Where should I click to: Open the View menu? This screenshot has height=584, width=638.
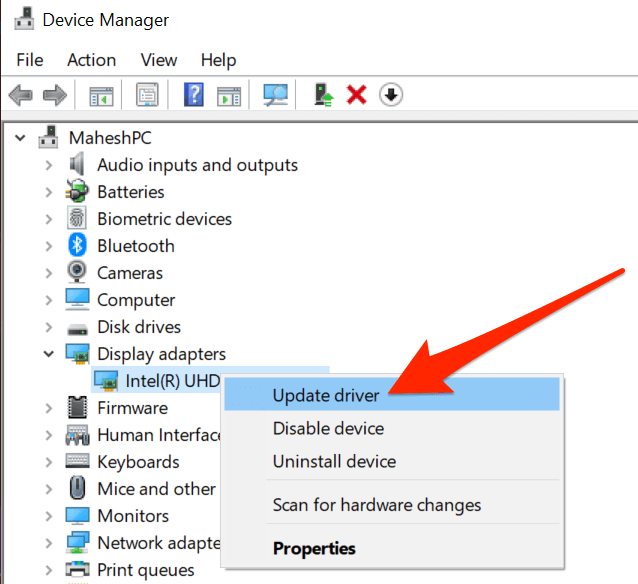(x=159, y=60)
